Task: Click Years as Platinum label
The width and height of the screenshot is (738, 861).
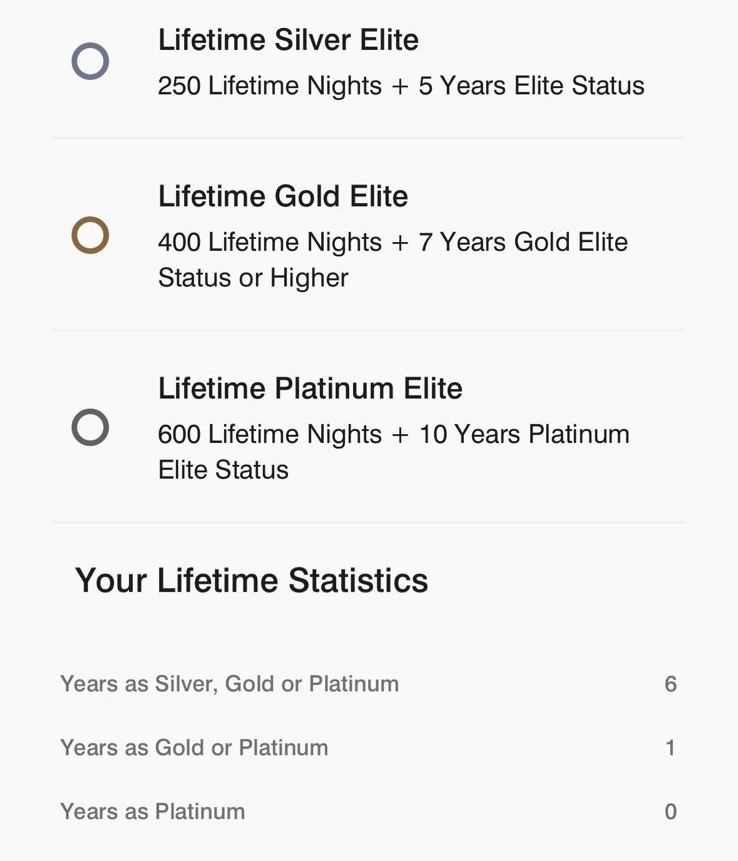Action: (152, 811)
